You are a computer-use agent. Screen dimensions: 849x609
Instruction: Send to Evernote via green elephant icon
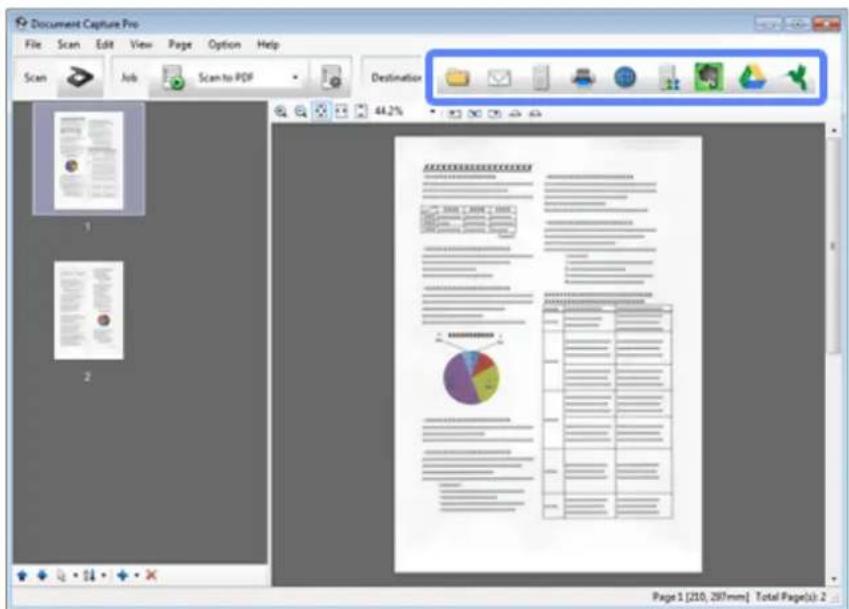pyautogui.click(x=709, y=77)
